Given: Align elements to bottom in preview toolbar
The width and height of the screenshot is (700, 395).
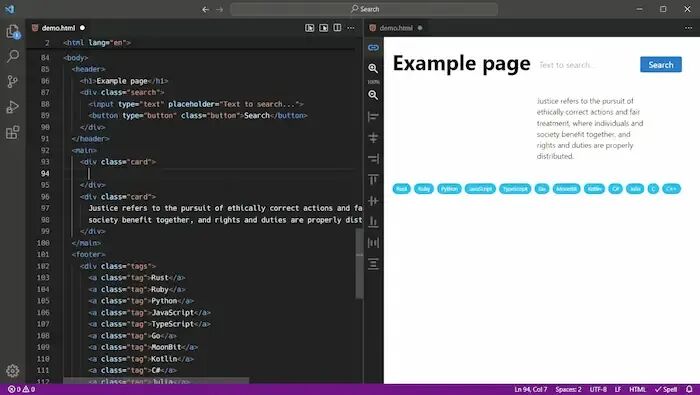Looking at the screenshot, I should tap(373, 222).
